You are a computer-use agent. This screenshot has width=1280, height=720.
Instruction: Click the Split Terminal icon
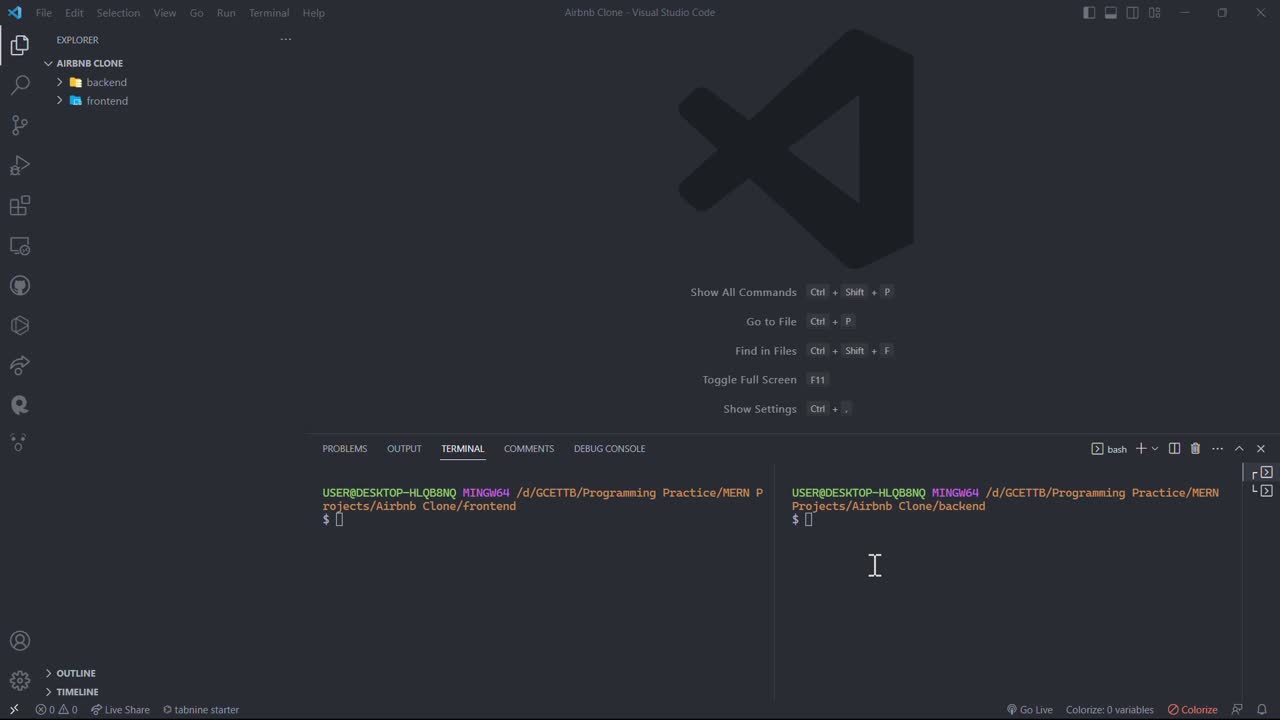1174,449
